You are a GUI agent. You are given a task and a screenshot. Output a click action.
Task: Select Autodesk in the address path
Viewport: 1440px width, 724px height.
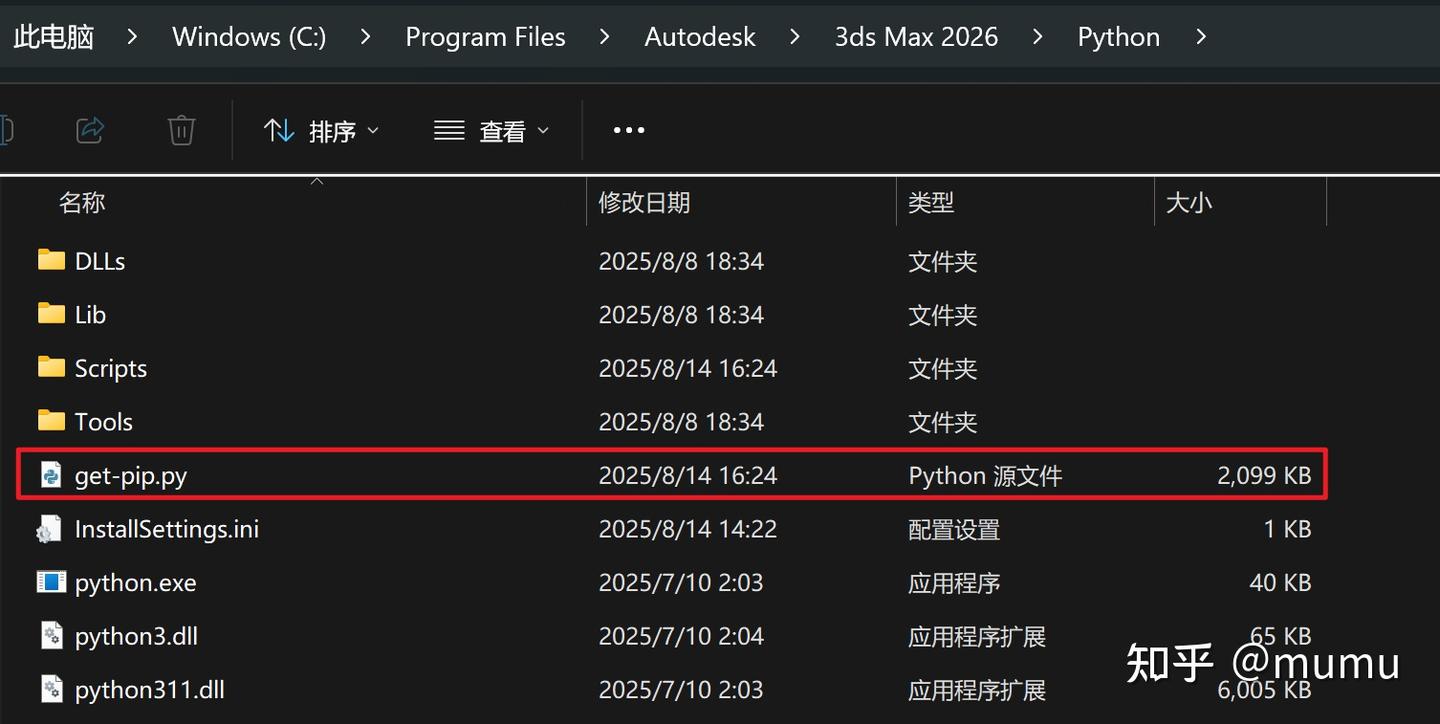pos(700,37)
